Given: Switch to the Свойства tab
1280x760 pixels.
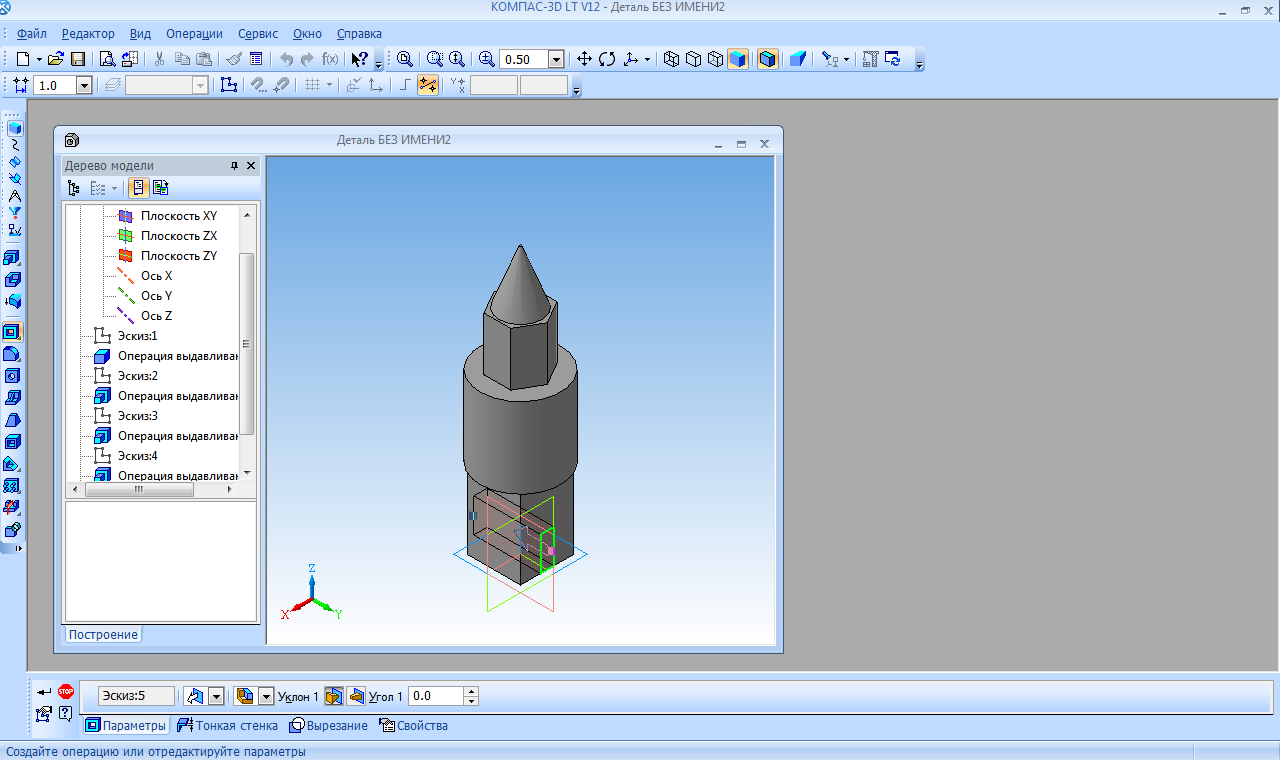Looking at the screenshot, I should click(413, 726).
